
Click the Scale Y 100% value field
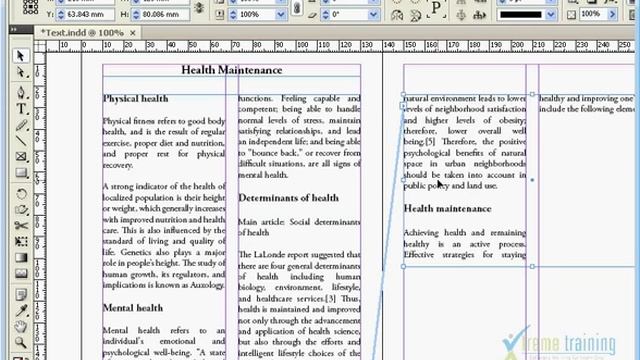[x=256, y=15]
